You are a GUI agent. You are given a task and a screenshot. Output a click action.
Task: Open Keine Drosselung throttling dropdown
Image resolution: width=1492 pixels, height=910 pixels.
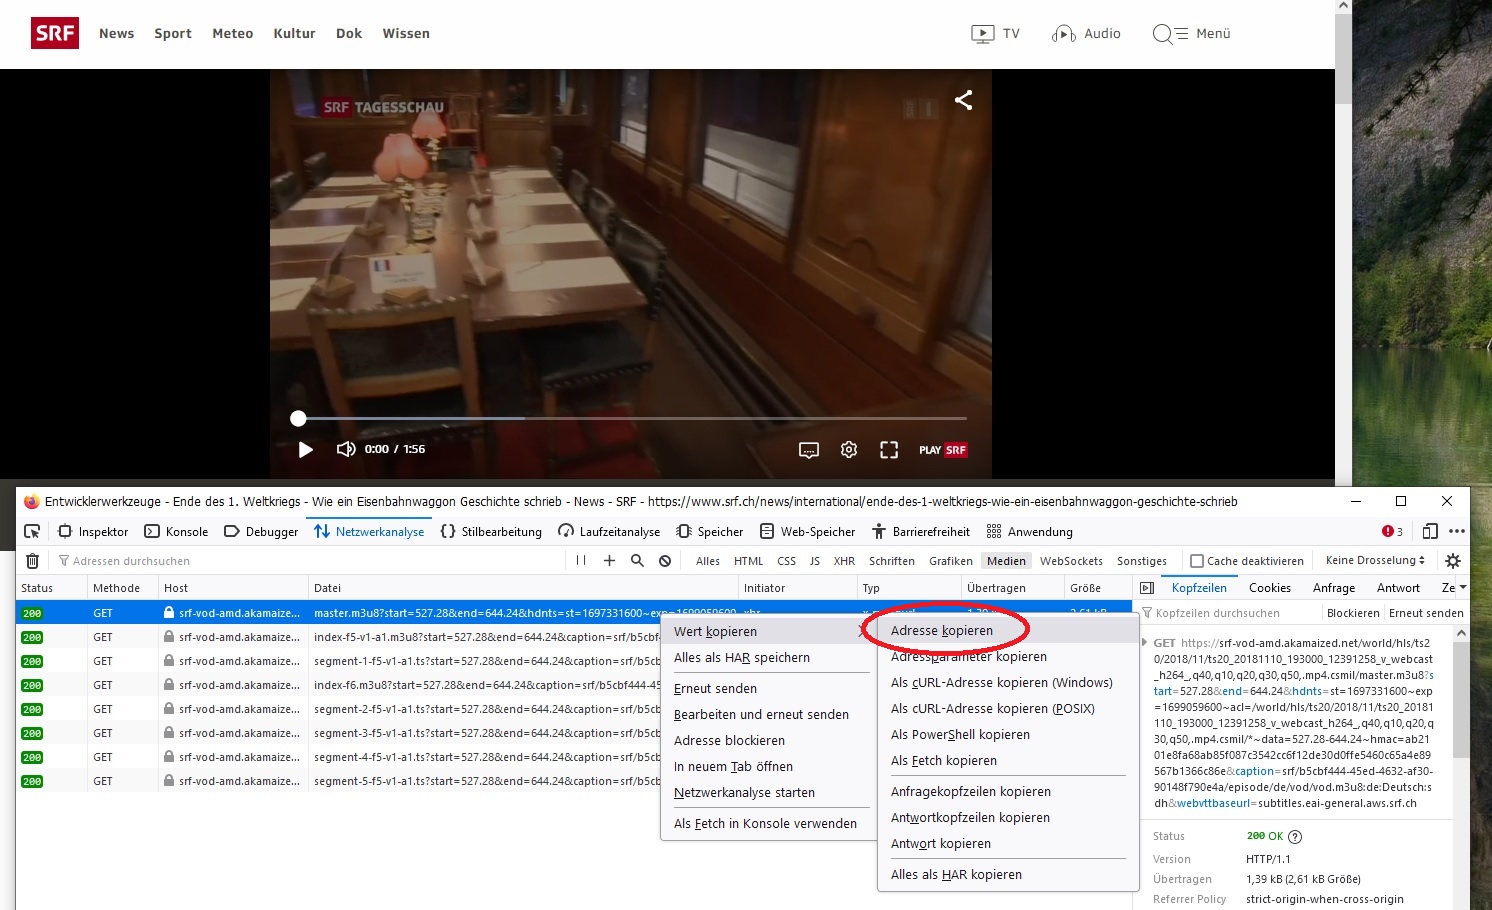click(1375, 561)
